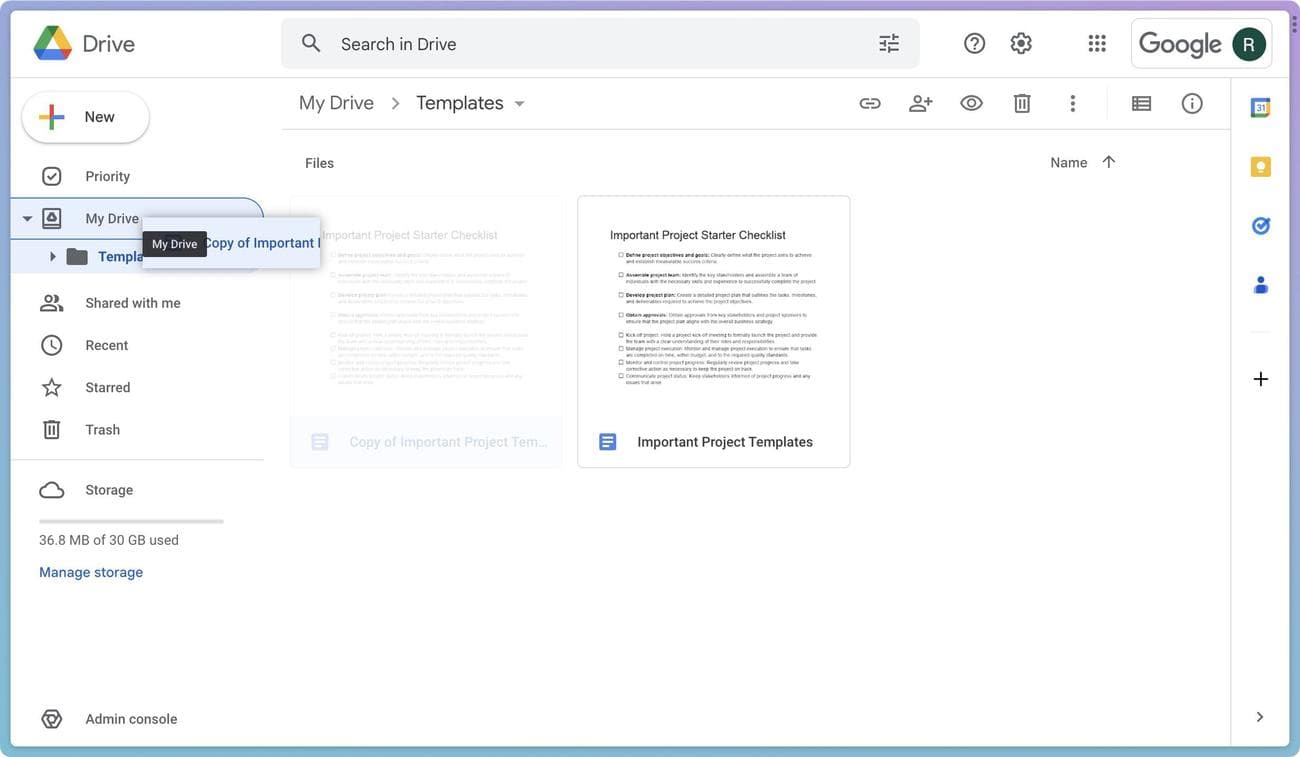Switch to list layout view
This screenshot has width=1300, height=757.
[x=1141, y=103]
